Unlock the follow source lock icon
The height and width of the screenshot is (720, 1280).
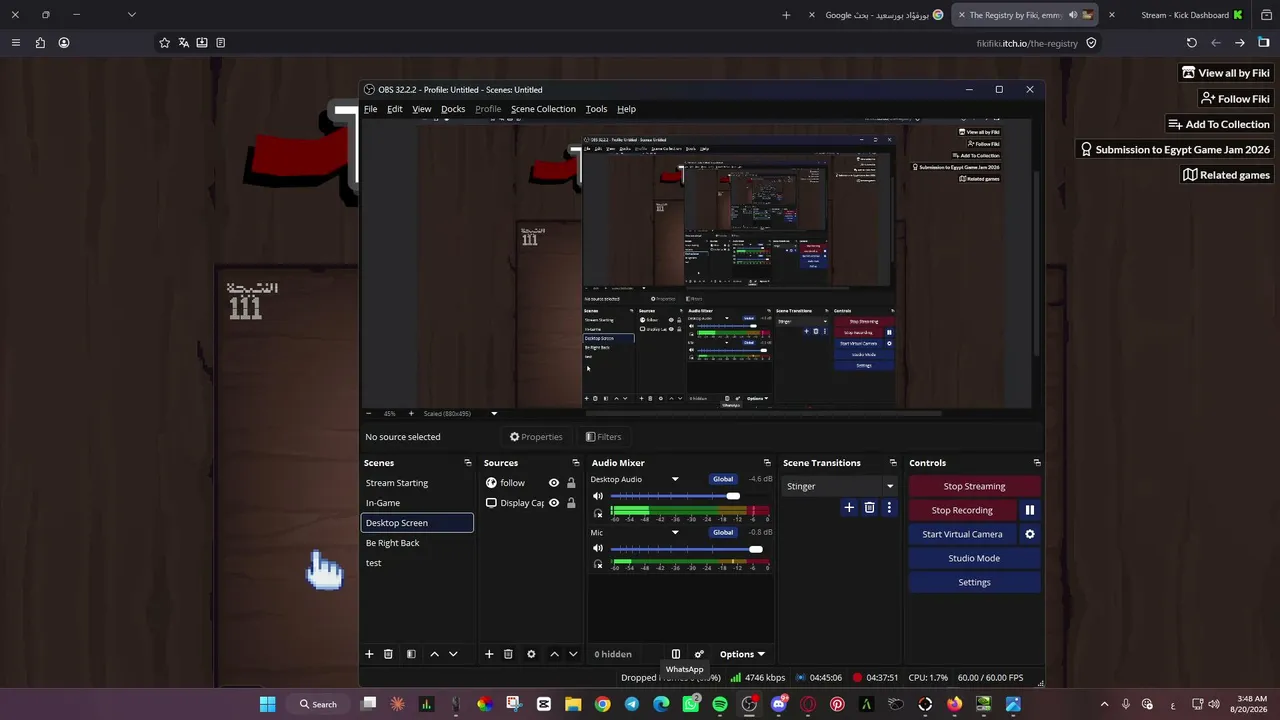[x=571, y=483]
